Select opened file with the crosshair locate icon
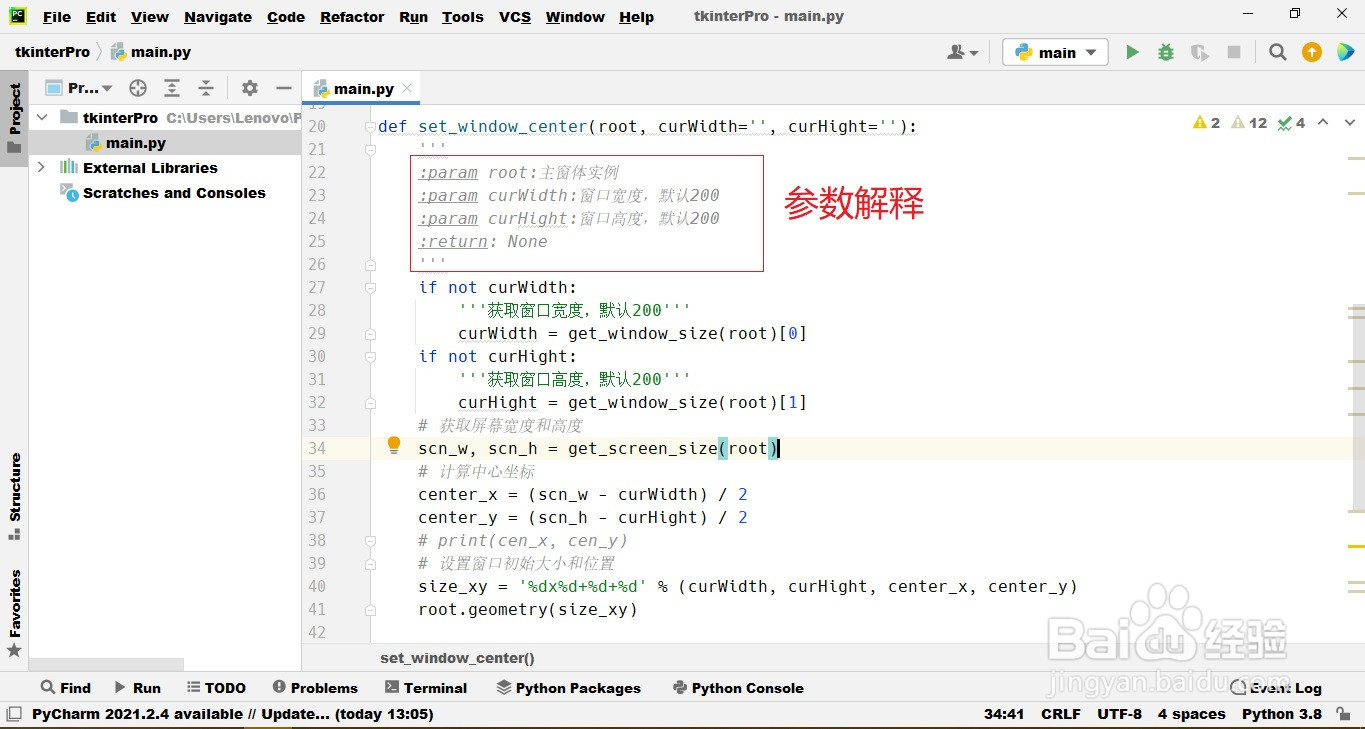This screenshot has width=1365, height=729. [137, 88]
